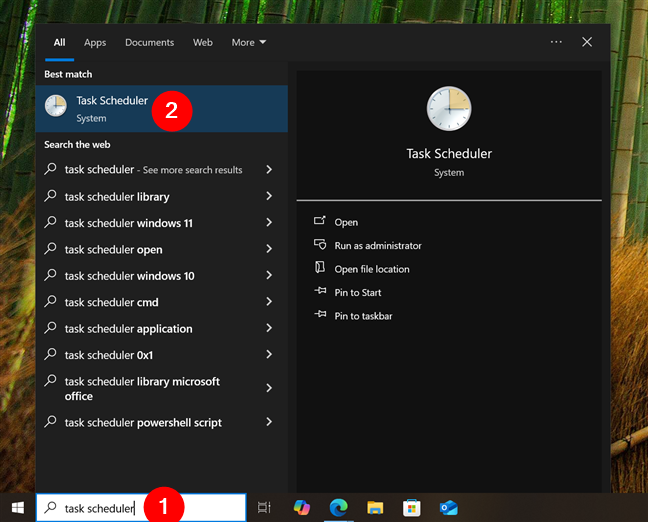Select Open file location
The image size is (648, 522).
tap(372, 269)
